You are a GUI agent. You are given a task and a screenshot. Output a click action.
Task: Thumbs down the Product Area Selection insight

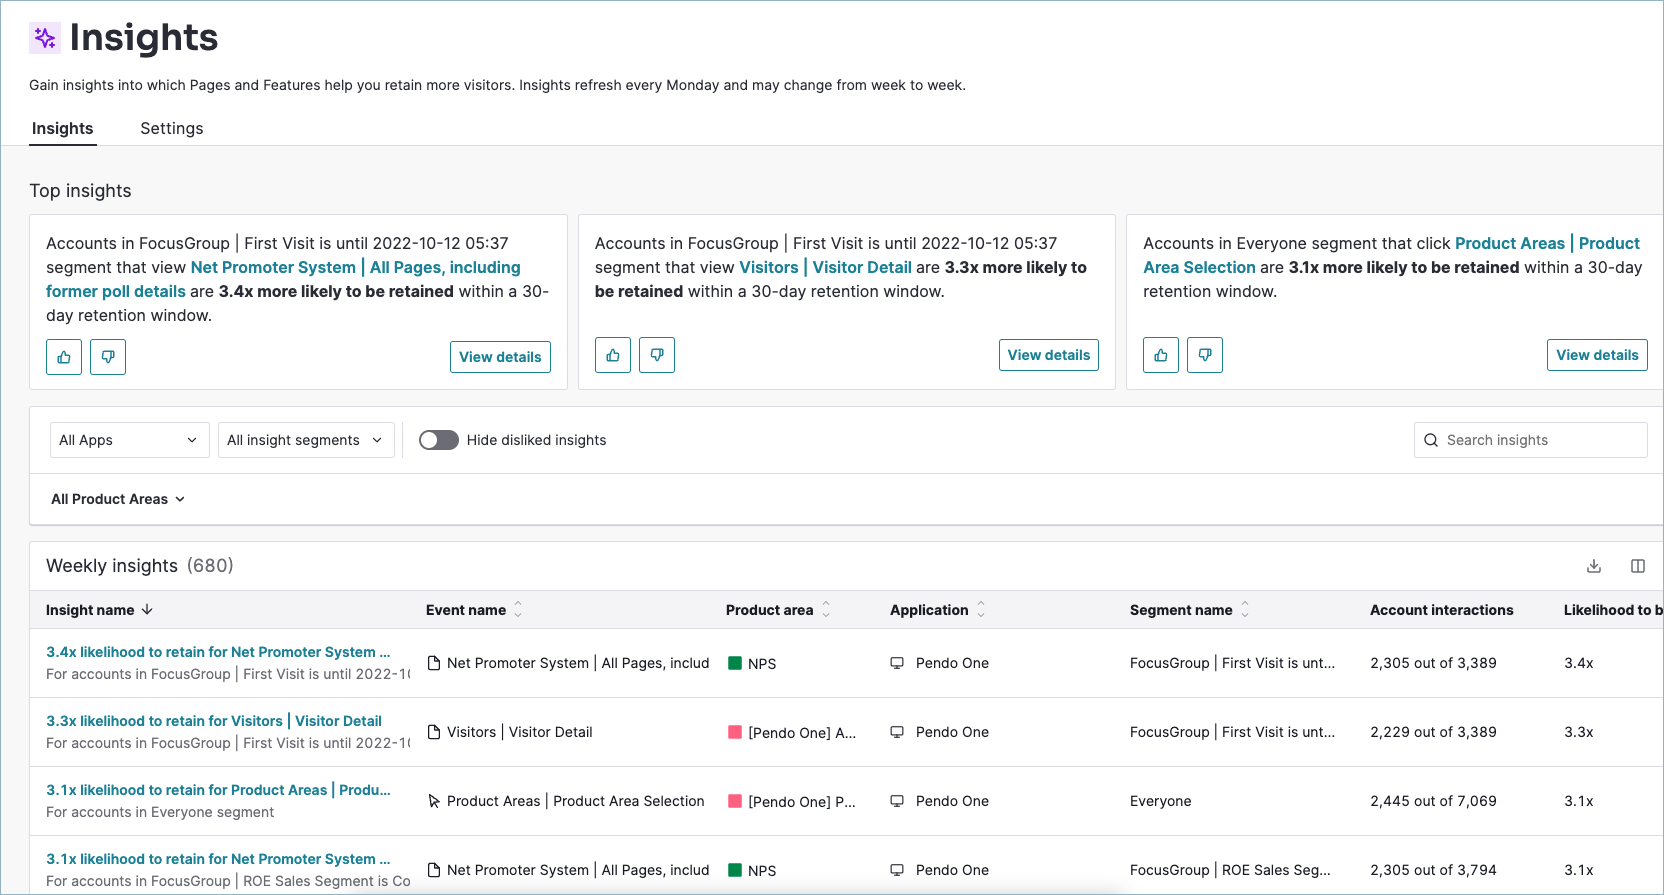coord(1205,355)
